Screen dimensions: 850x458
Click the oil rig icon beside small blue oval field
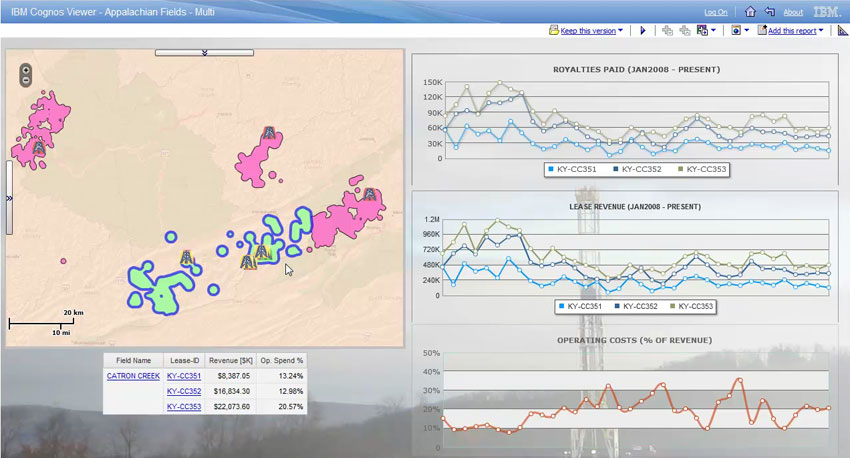tap(186, 257)
